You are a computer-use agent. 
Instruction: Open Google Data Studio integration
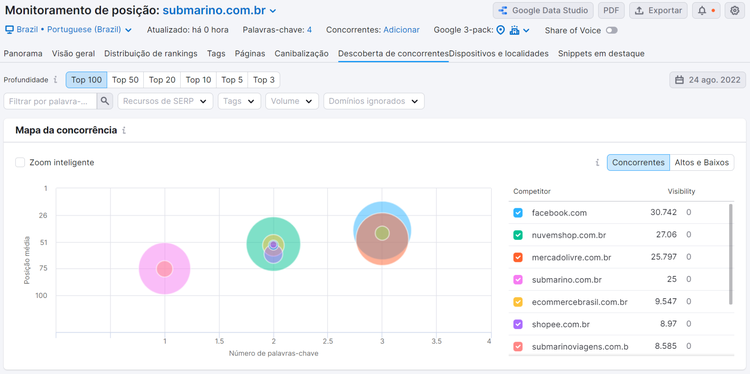coord(543,11)
